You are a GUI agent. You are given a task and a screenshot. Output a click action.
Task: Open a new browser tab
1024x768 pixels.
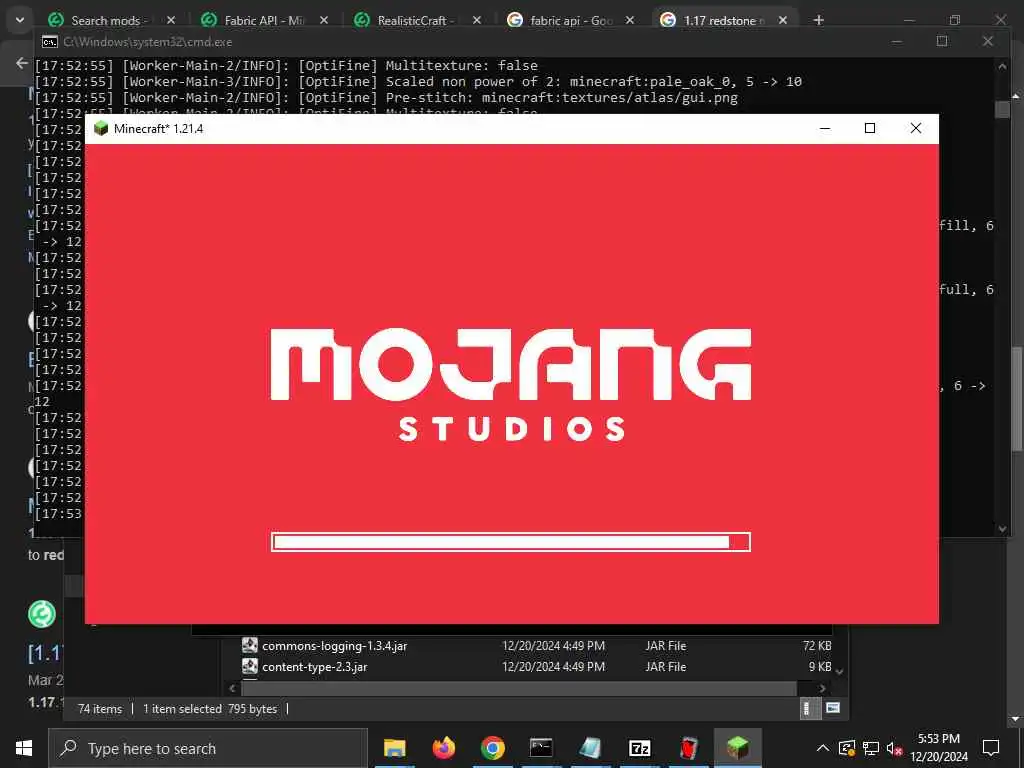point(819,20)
